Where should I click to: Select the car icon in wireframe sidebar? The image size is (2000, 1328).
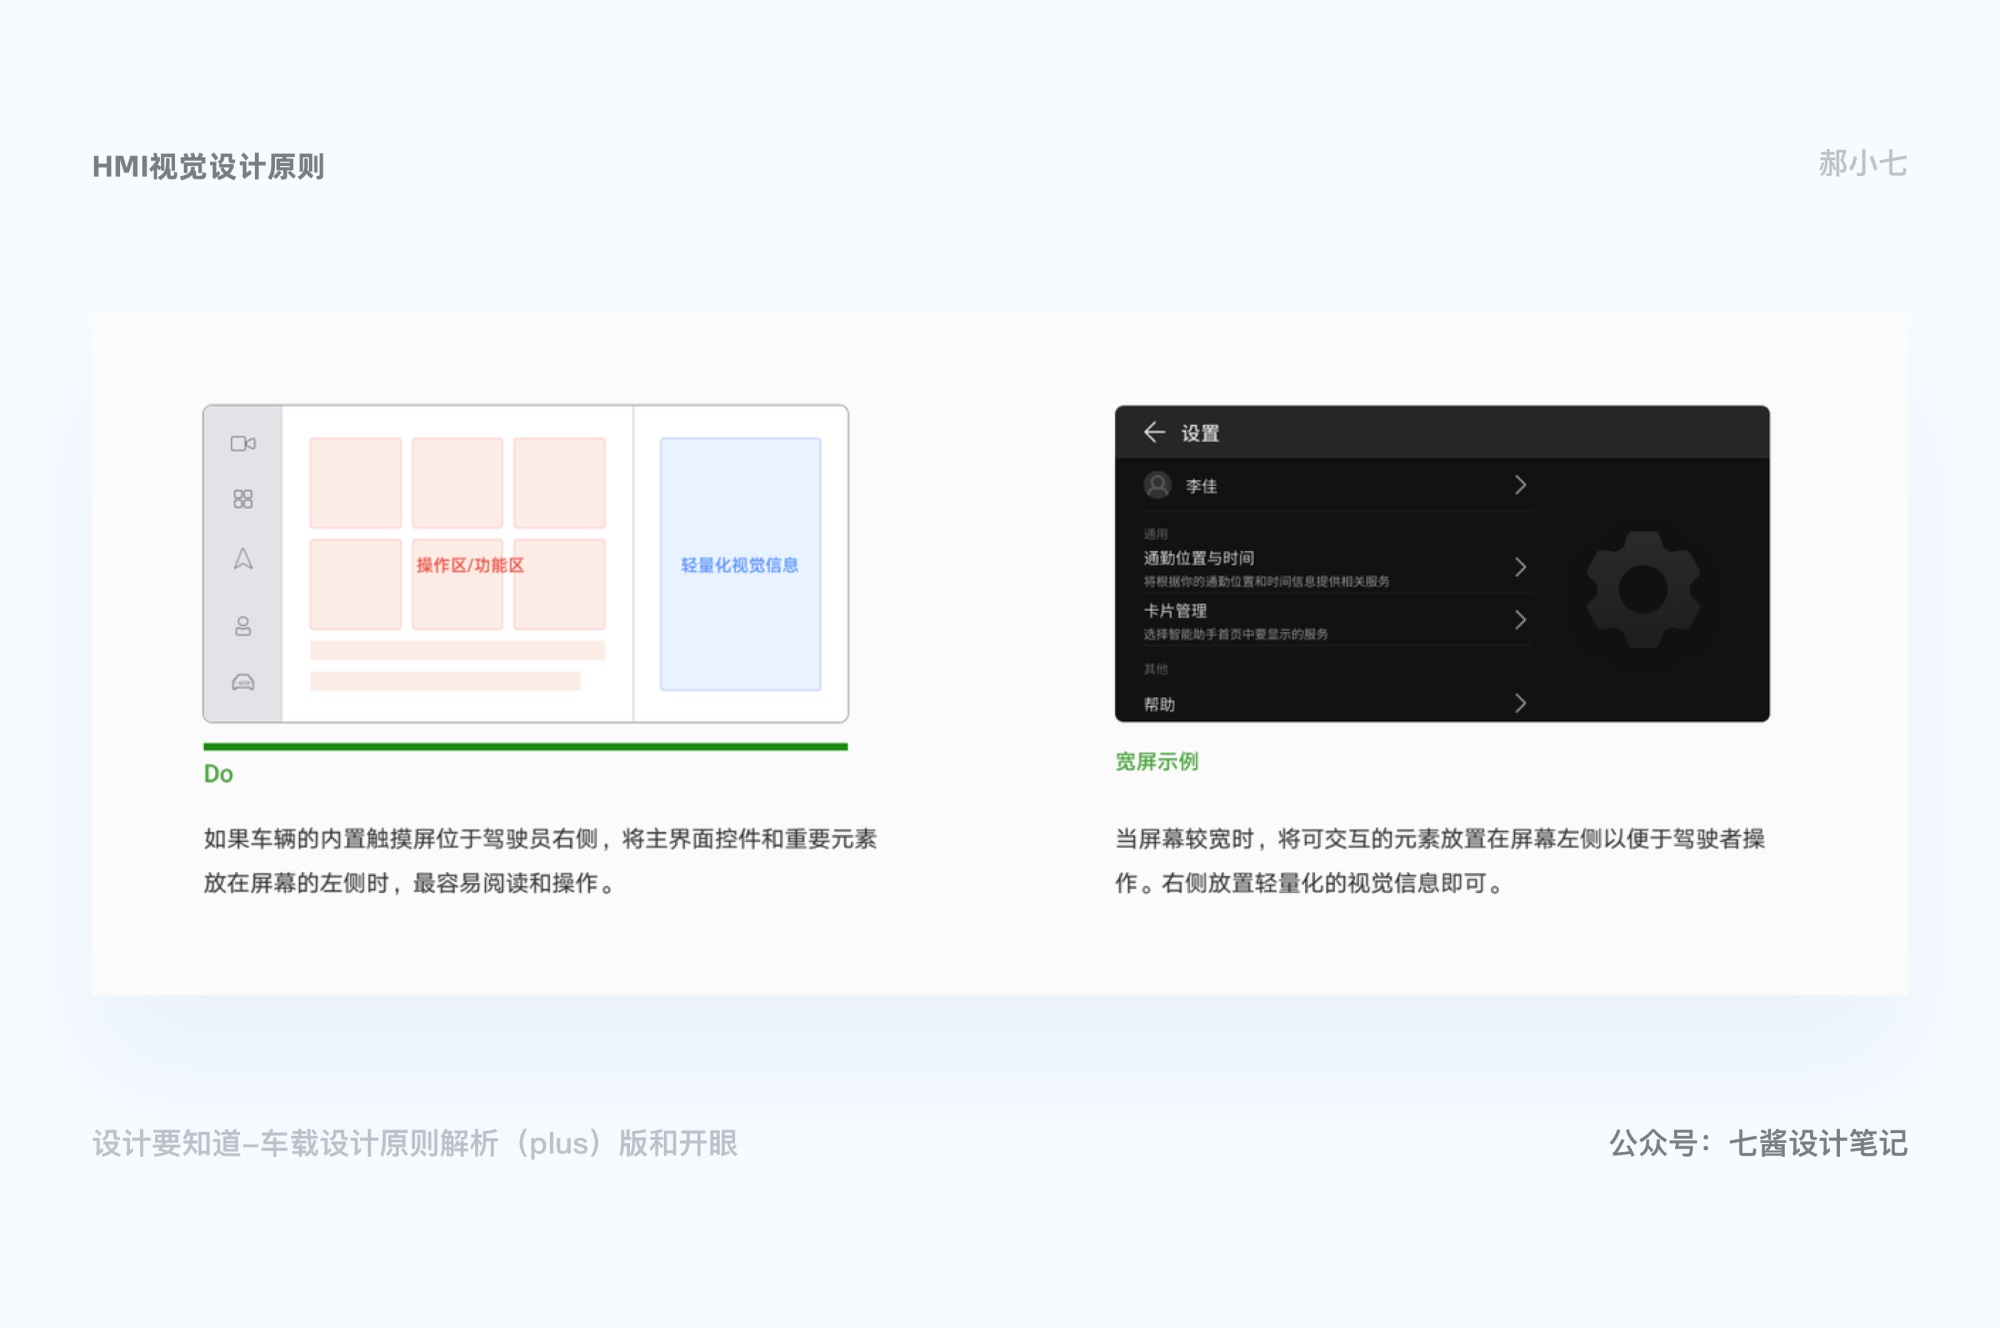[x=243, y=682]
